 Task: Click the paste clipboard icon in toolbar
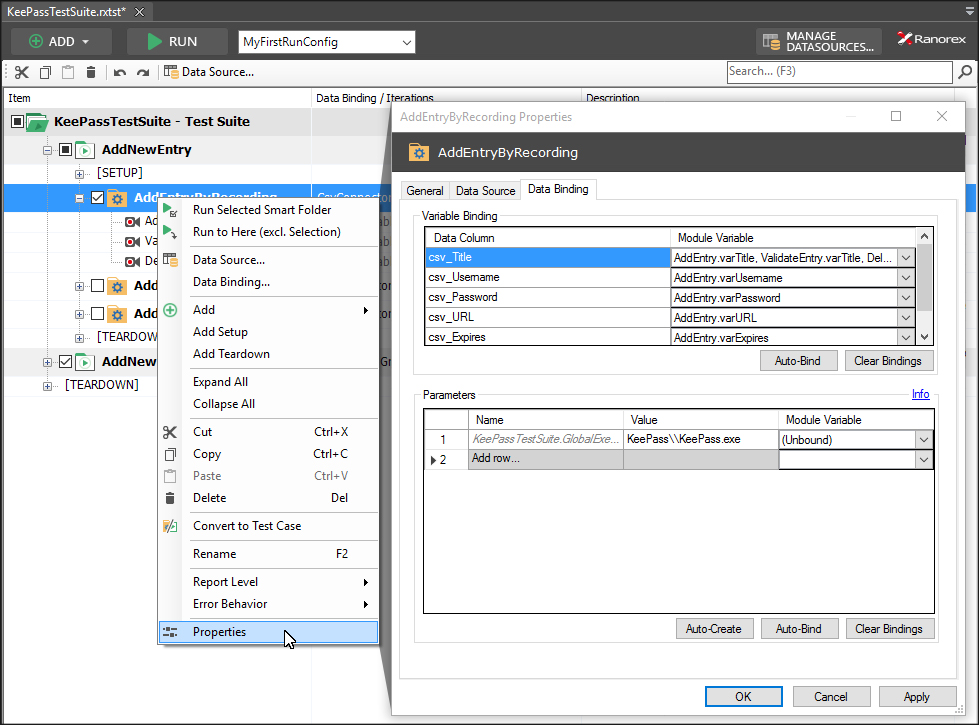(68, 72)
